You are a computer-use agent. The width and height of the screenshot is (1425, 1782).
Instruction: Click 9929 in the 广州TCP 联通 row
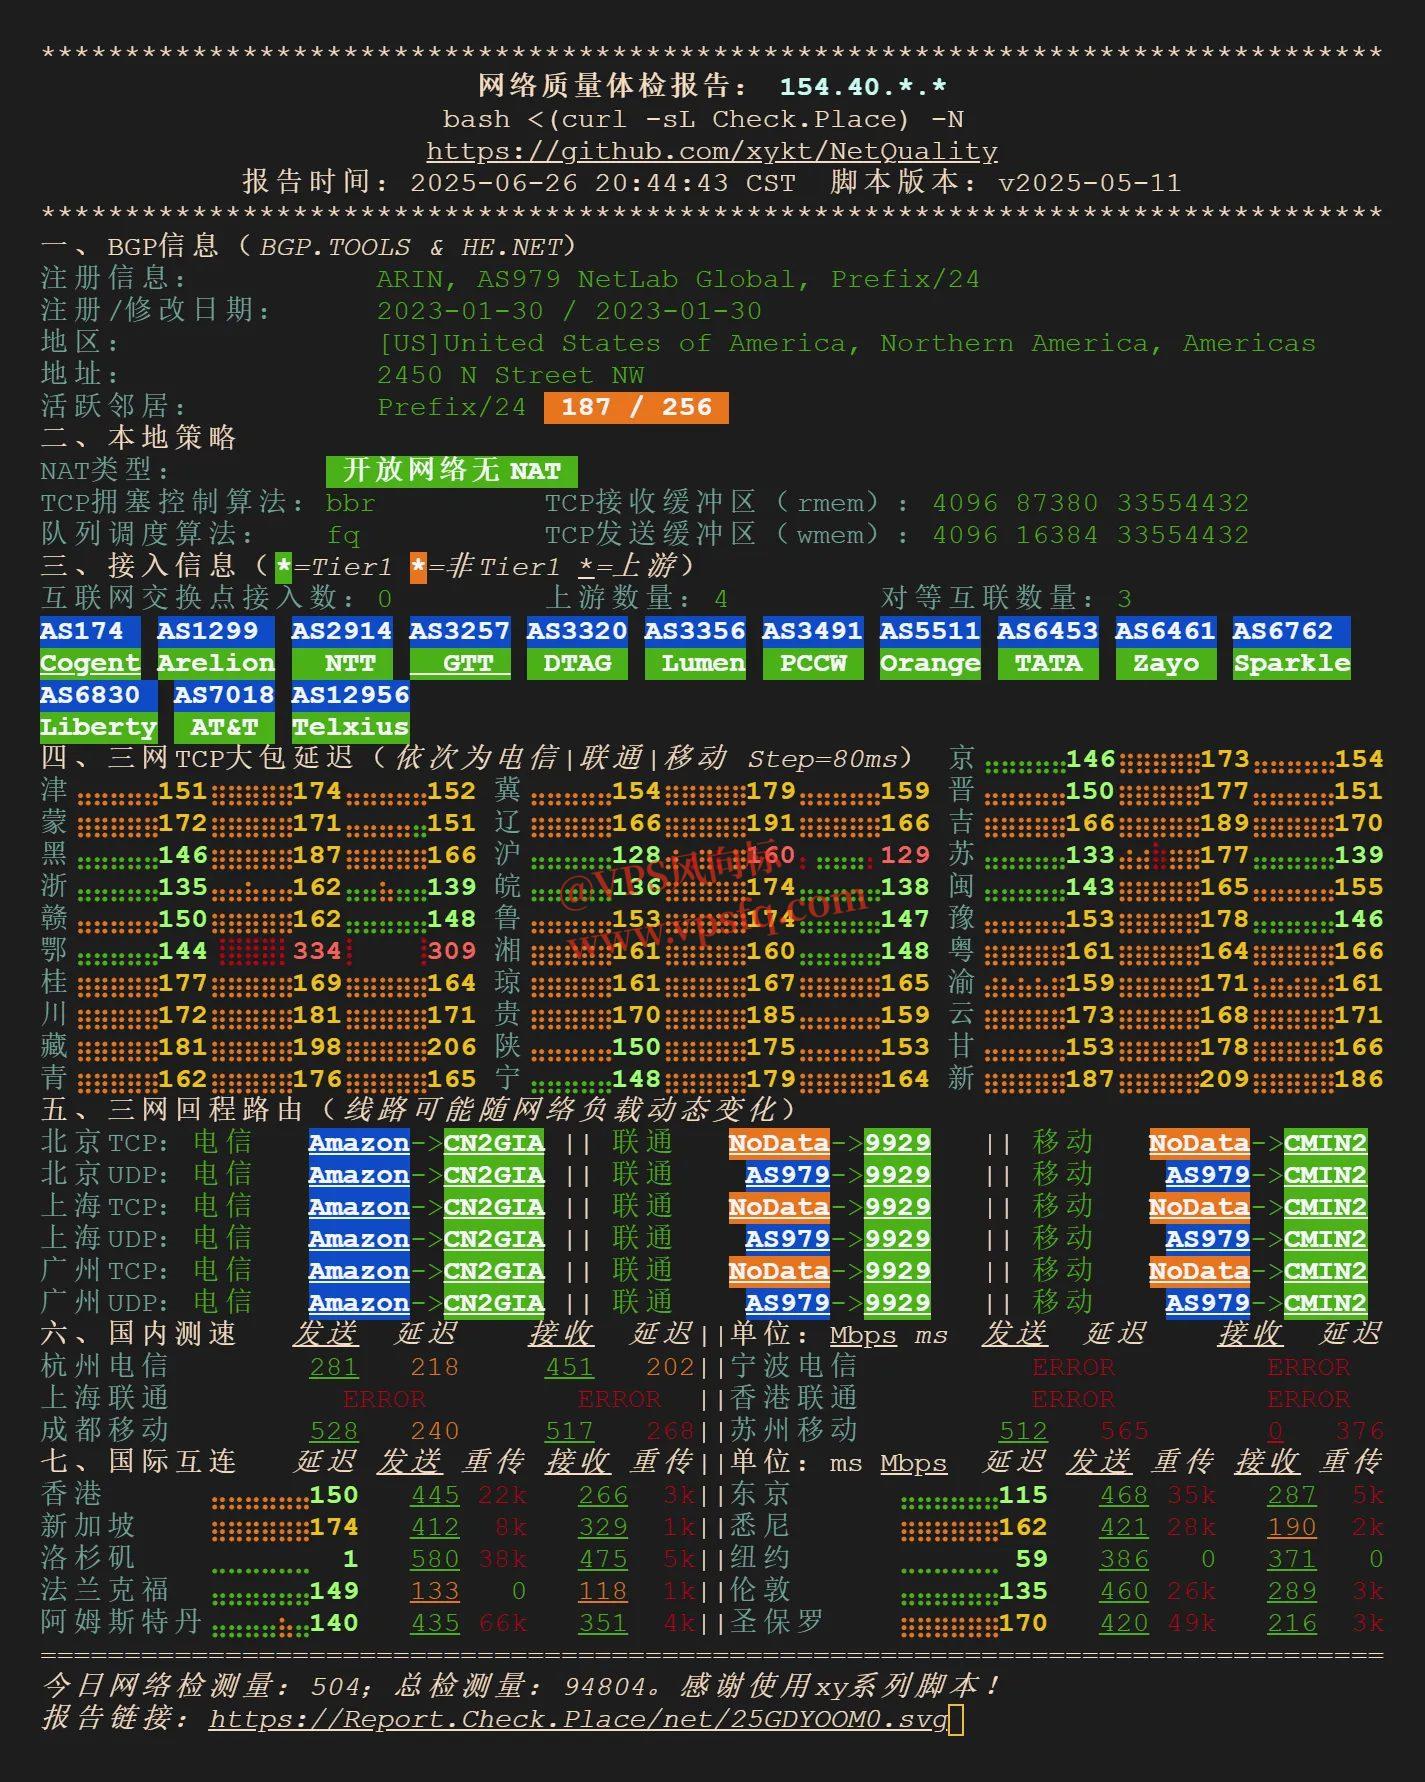tap(897, 1271)
